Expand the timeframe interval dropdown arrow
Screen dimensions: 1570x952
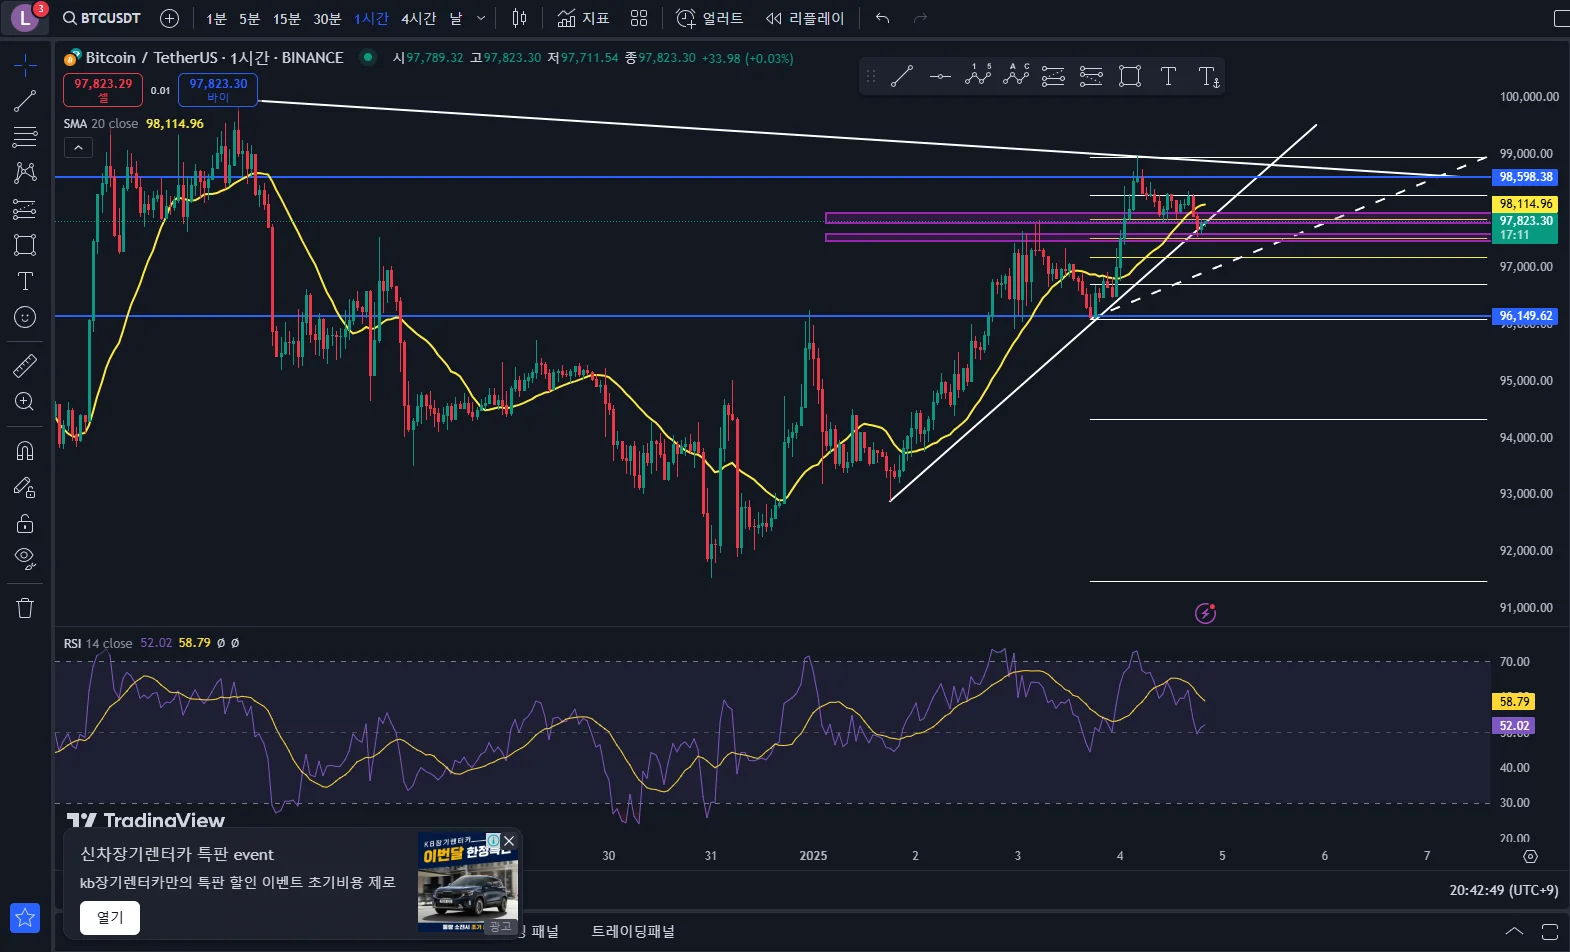pos(481,18)
